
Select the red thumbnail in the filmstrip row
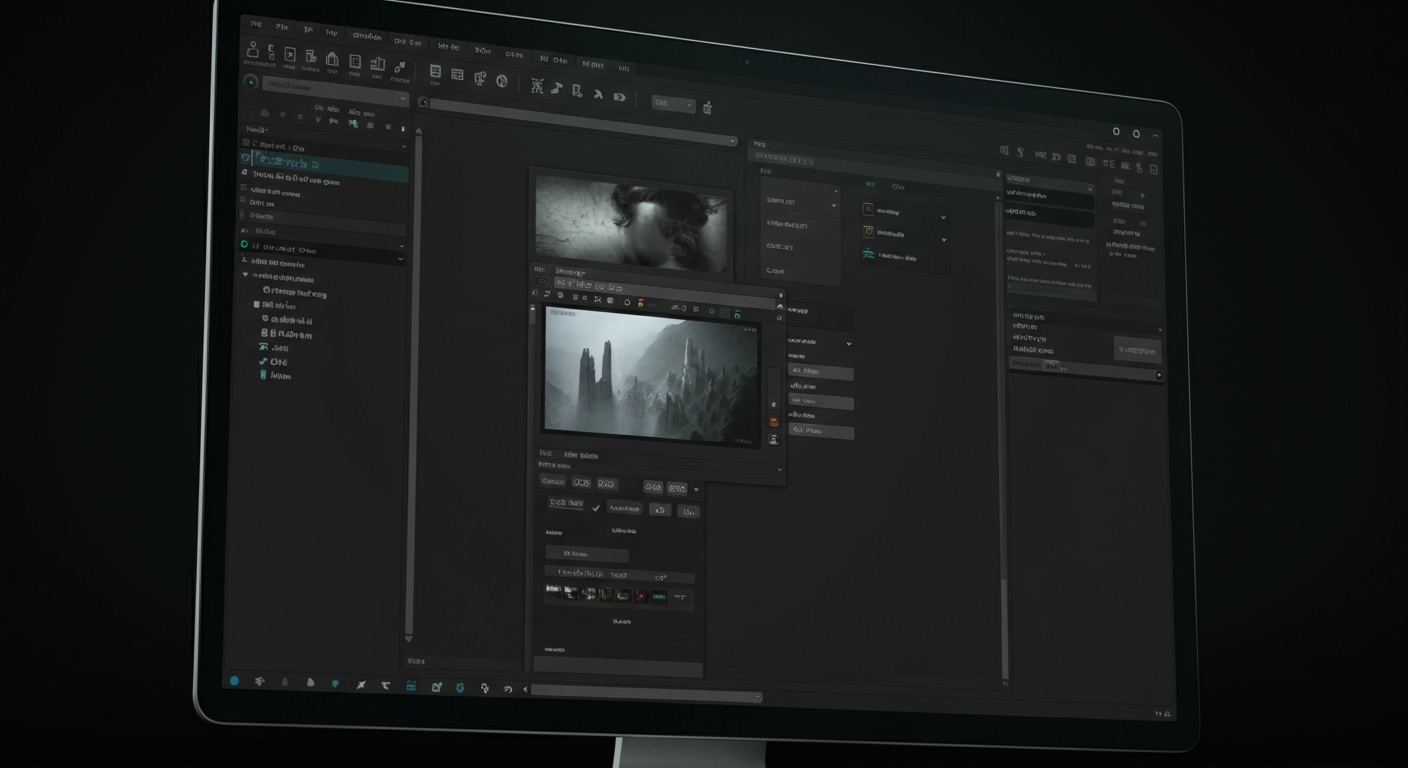[640, 593]
